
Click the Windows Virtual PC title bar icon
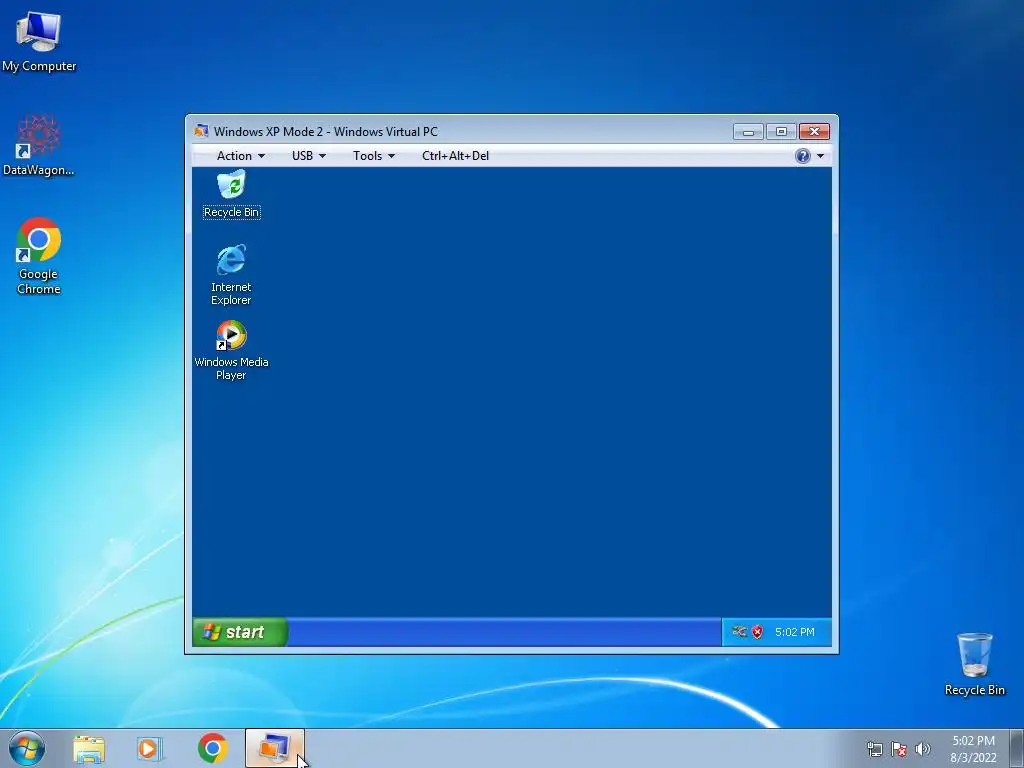point(201,131)
